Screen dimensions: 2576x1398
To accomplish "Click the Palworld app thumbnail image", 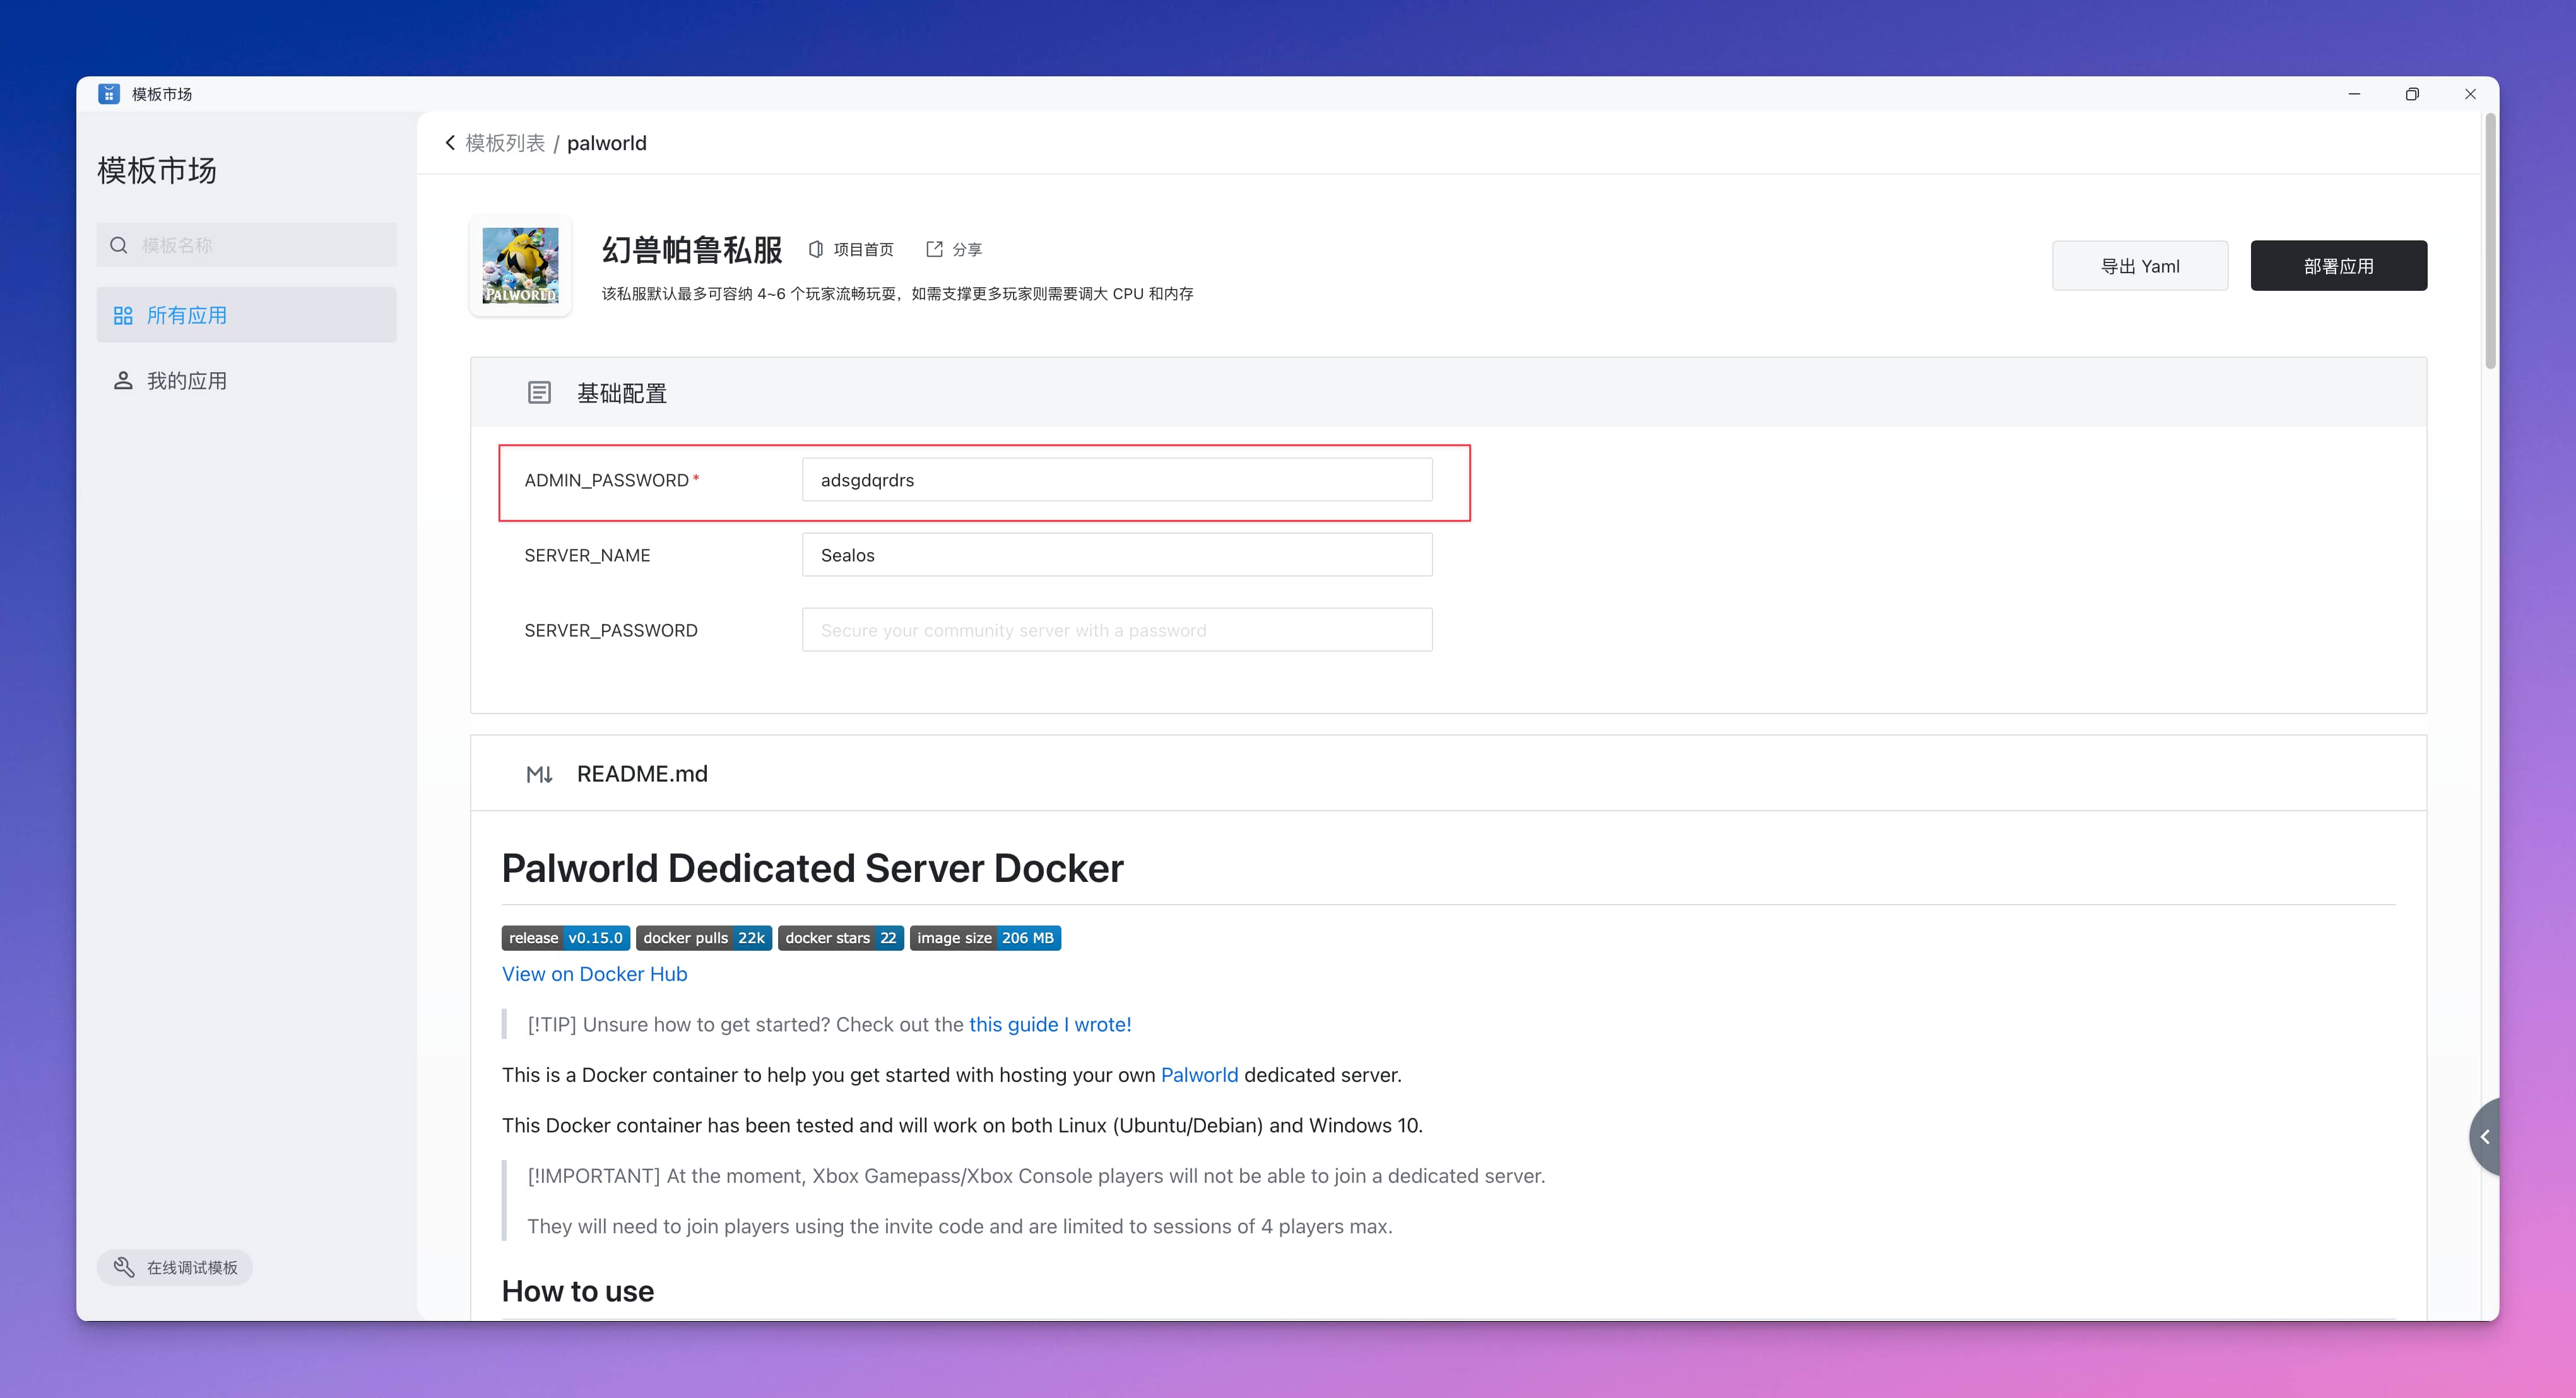I will pyautogui.click(x=520, y=265).
